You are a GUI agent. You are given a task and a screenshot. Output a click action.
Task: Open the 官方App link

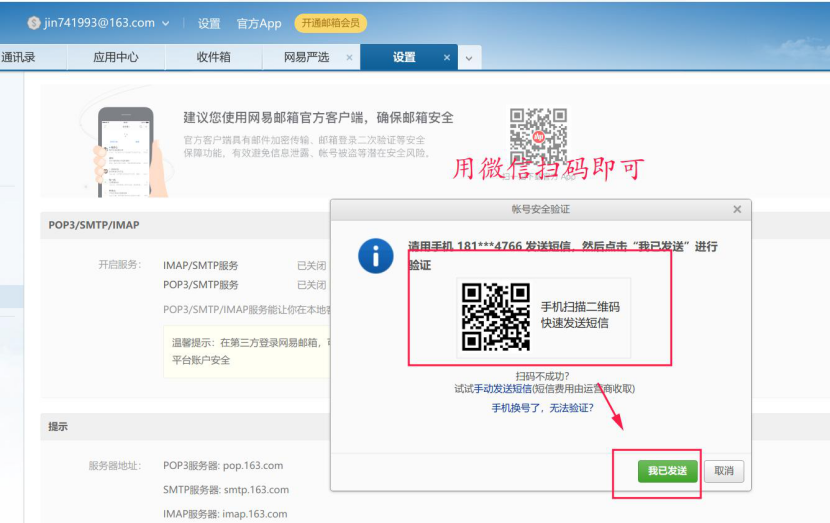[x=259, y=23]
